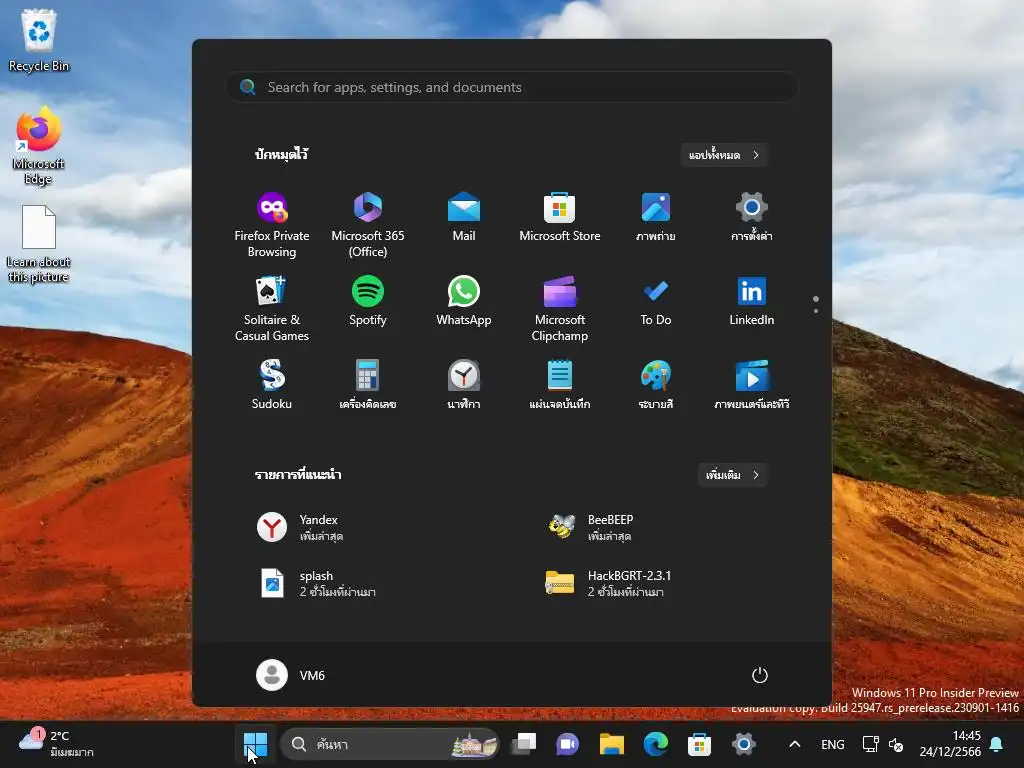Open the Mail app
Image resolution: width=1024 pixels, height=768 pixels.
464,218
